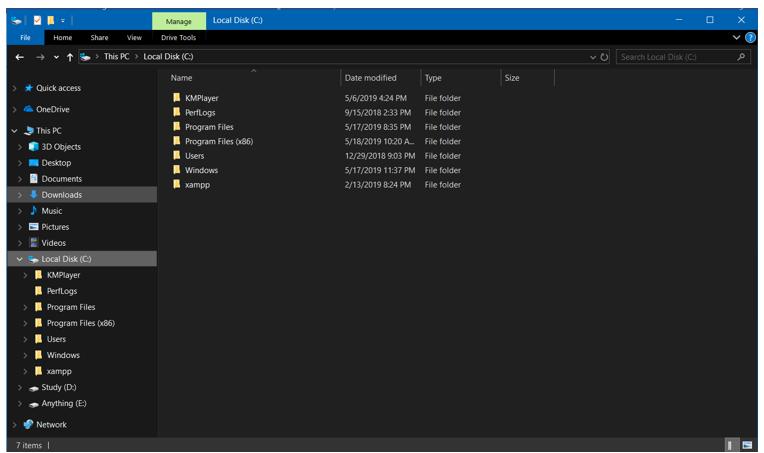Switch to details view in status bar
The image size is (764, 453).
click(x=731, y=444)
